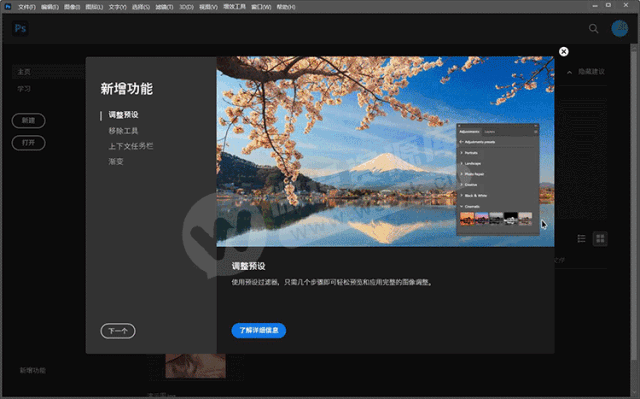
Task: Open the 图像(I) menu
Action: pyautogui.click(x=72, y=7)
